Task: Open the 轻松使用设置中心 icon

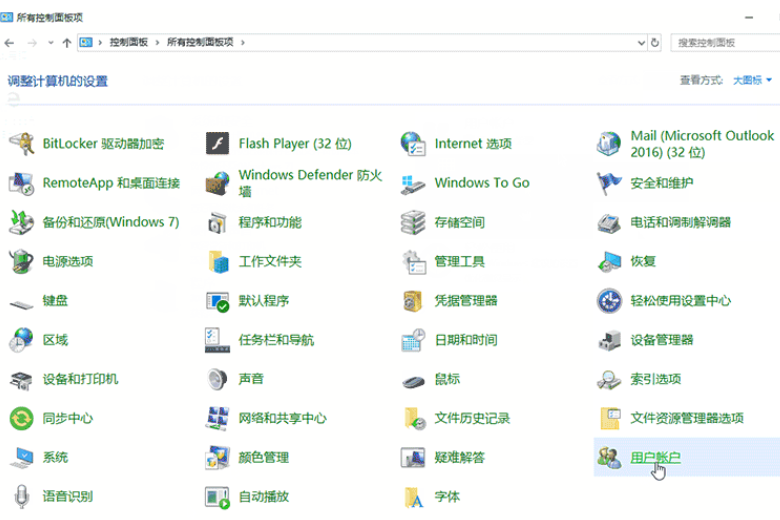Action: pos(609,301)
